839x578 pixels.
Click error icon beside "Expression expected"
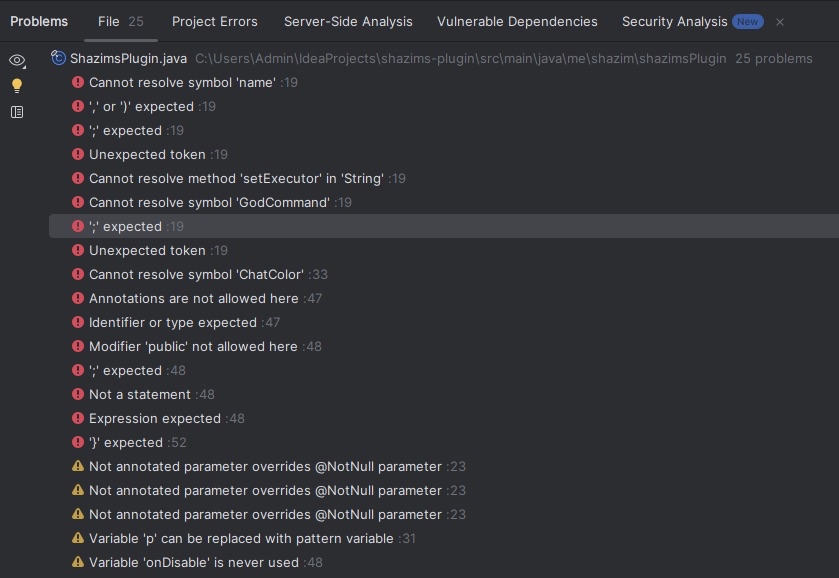78,418
